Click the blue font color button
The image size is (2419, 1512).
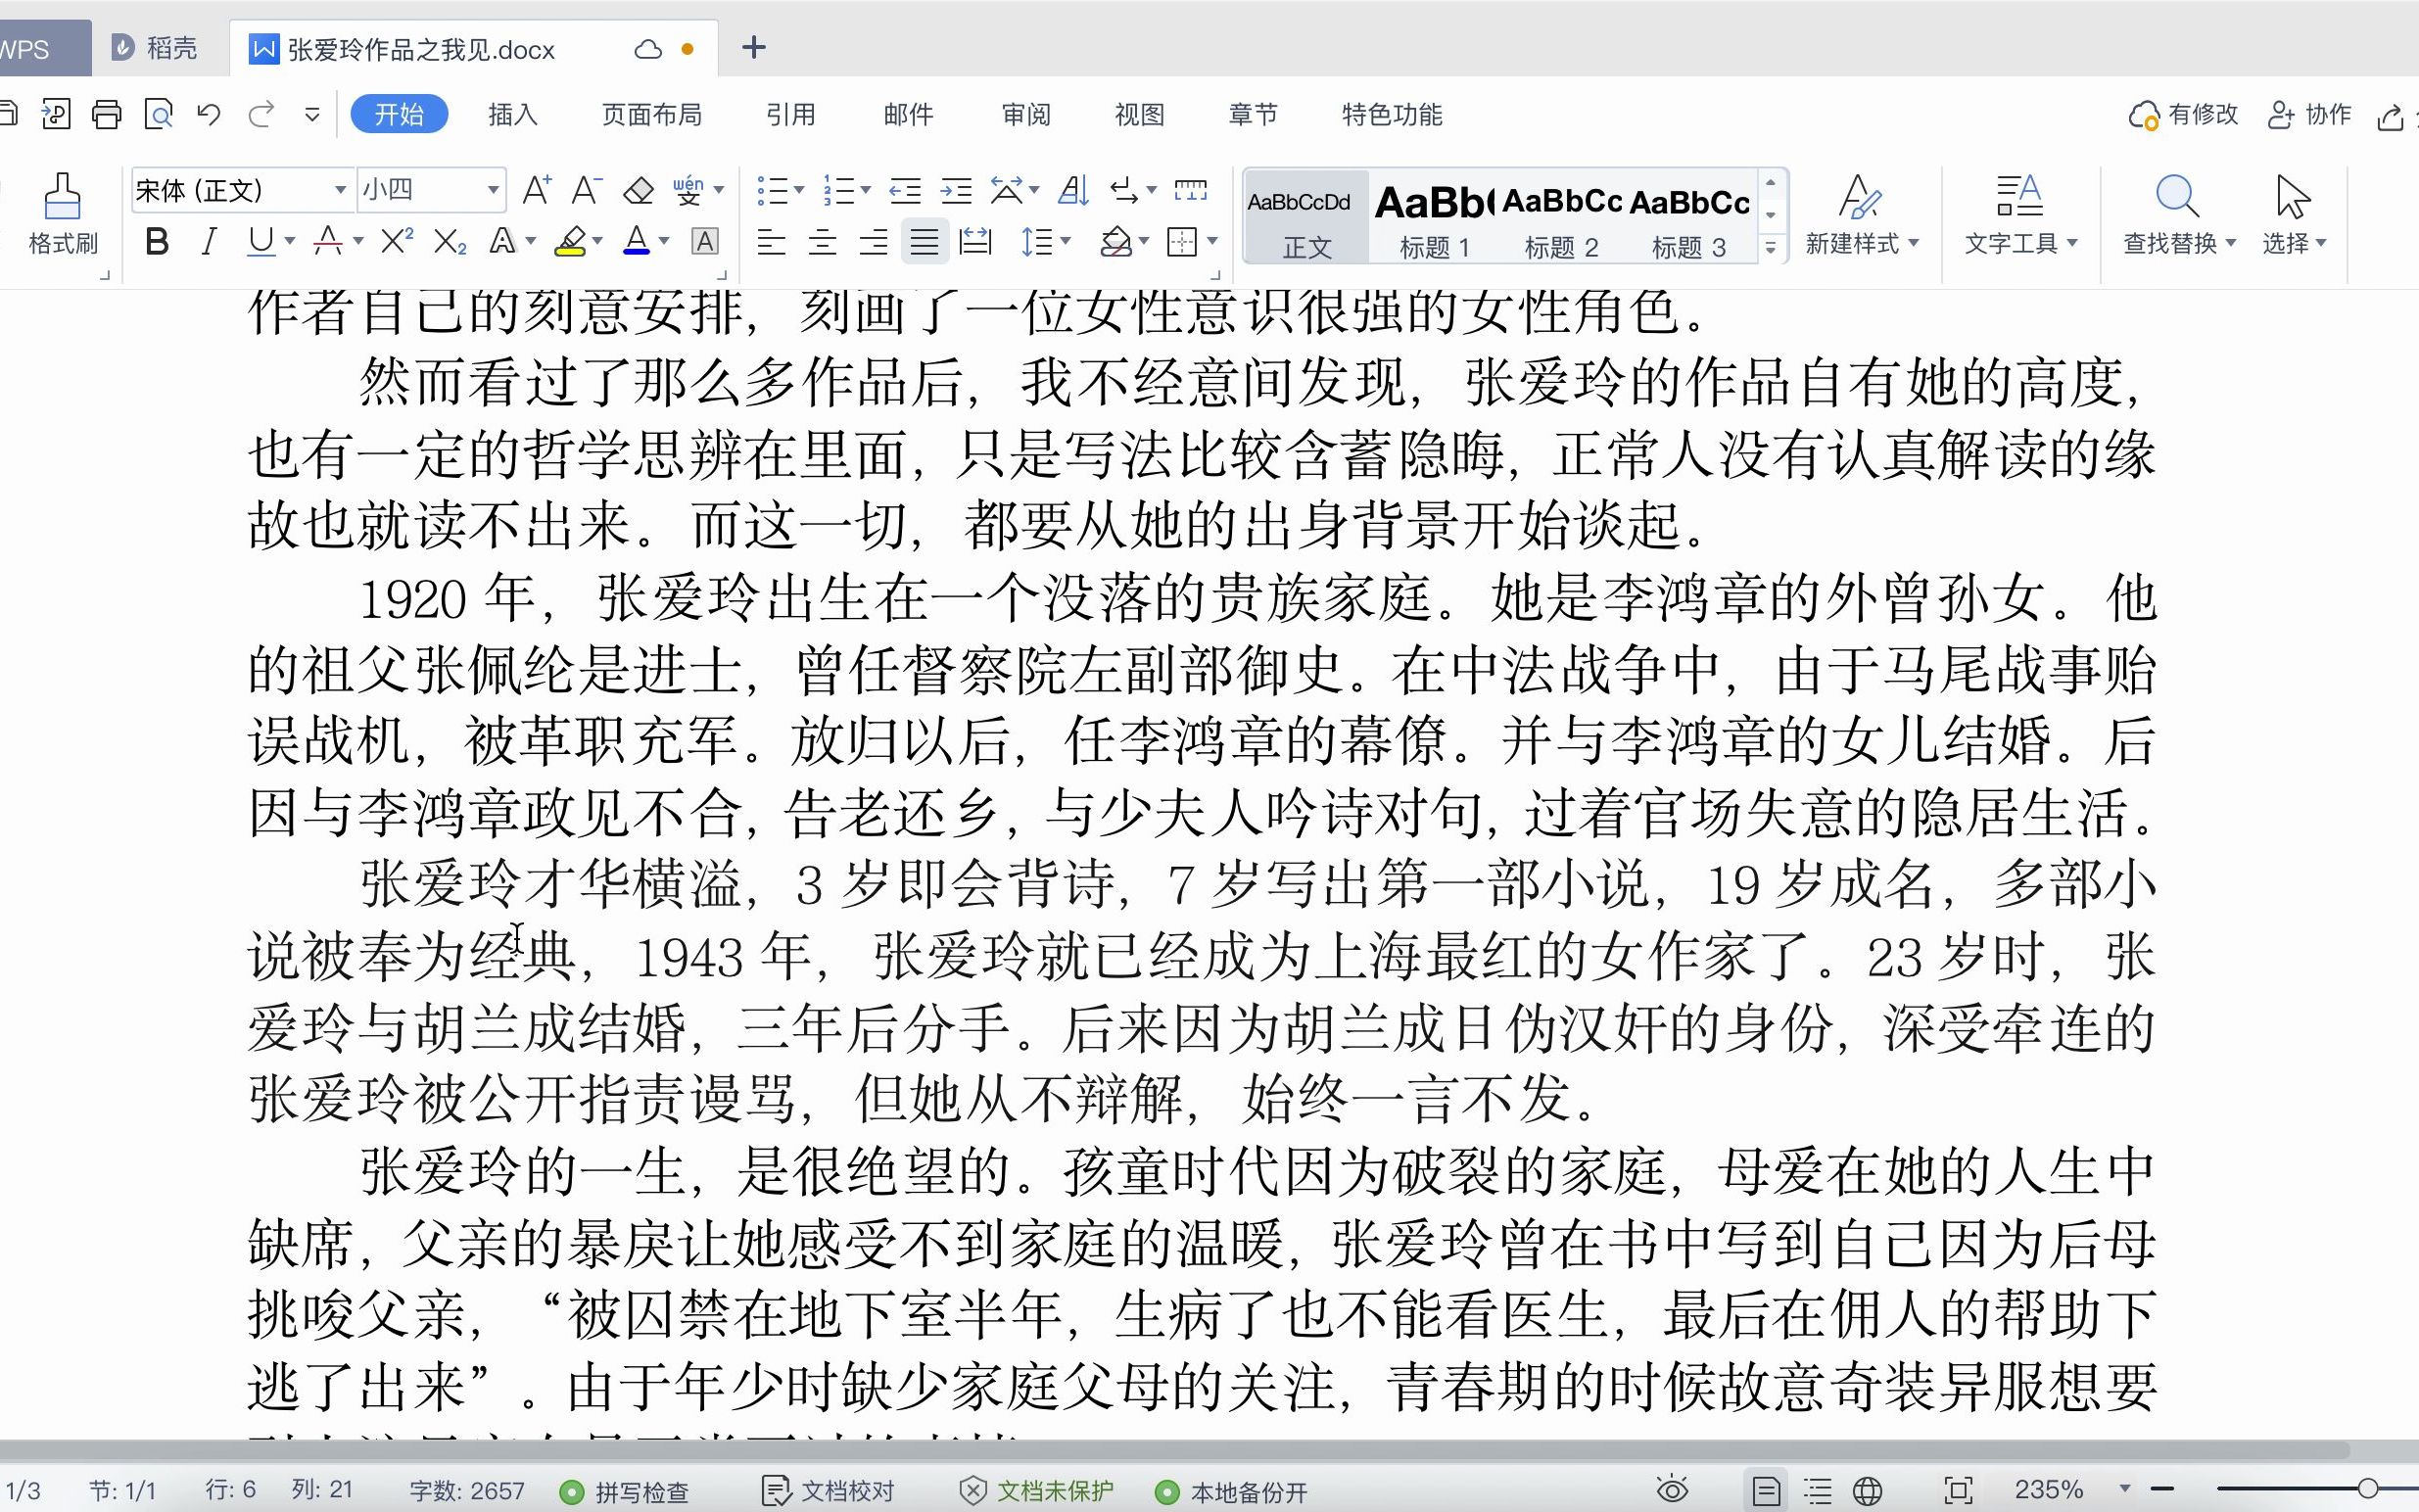[x=637, y=242]
